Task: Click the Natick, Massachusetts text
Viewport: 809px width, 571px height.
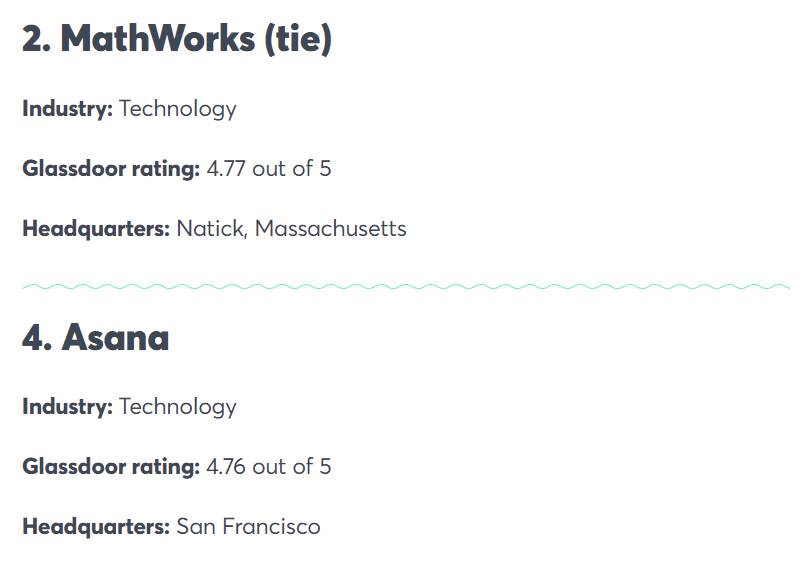Action: pyautogui.click(x=291, y=229)
